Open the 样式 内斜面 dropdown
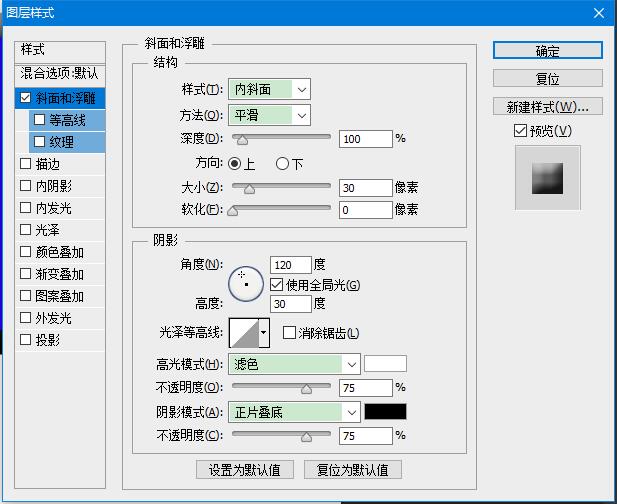Image resolution: width=617 pixels, height=504 pixels. [269, 89]
